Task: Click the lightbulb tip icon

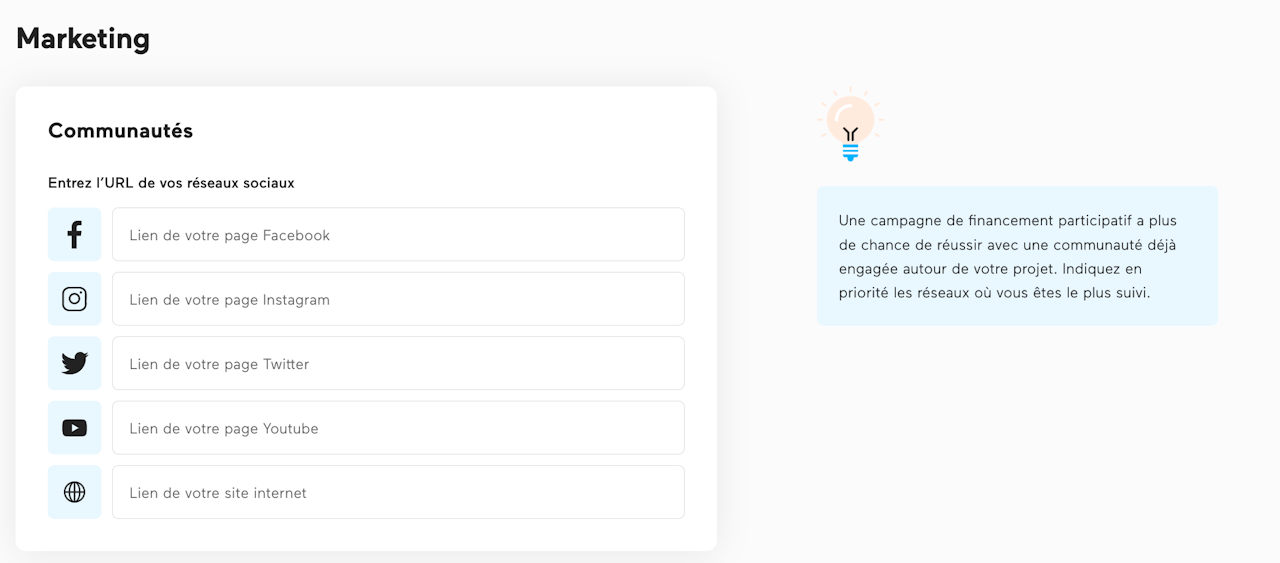Action: coord(850,124)
